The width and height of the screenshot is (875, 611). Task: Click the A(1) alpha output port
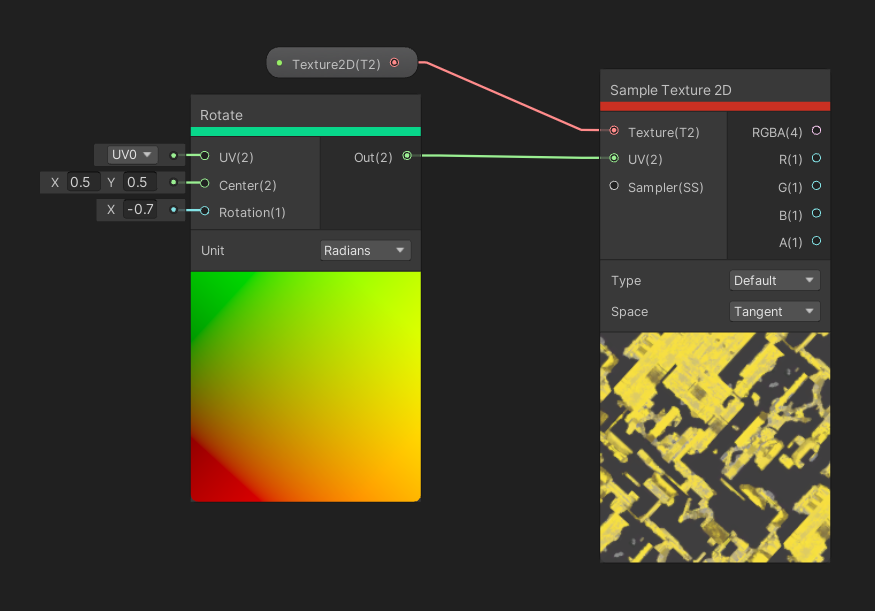(817, 241)
